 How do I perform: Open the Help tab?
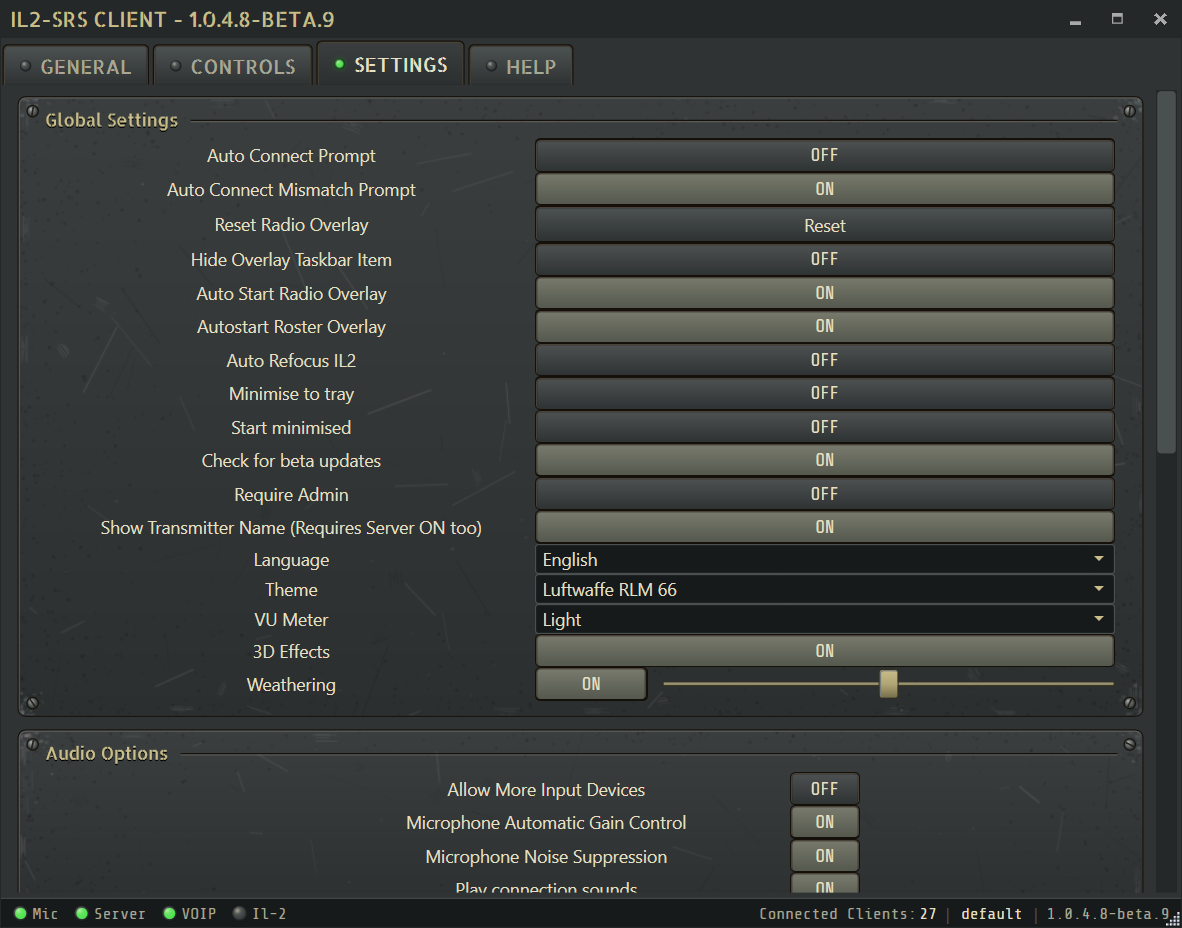coord(521,66)
